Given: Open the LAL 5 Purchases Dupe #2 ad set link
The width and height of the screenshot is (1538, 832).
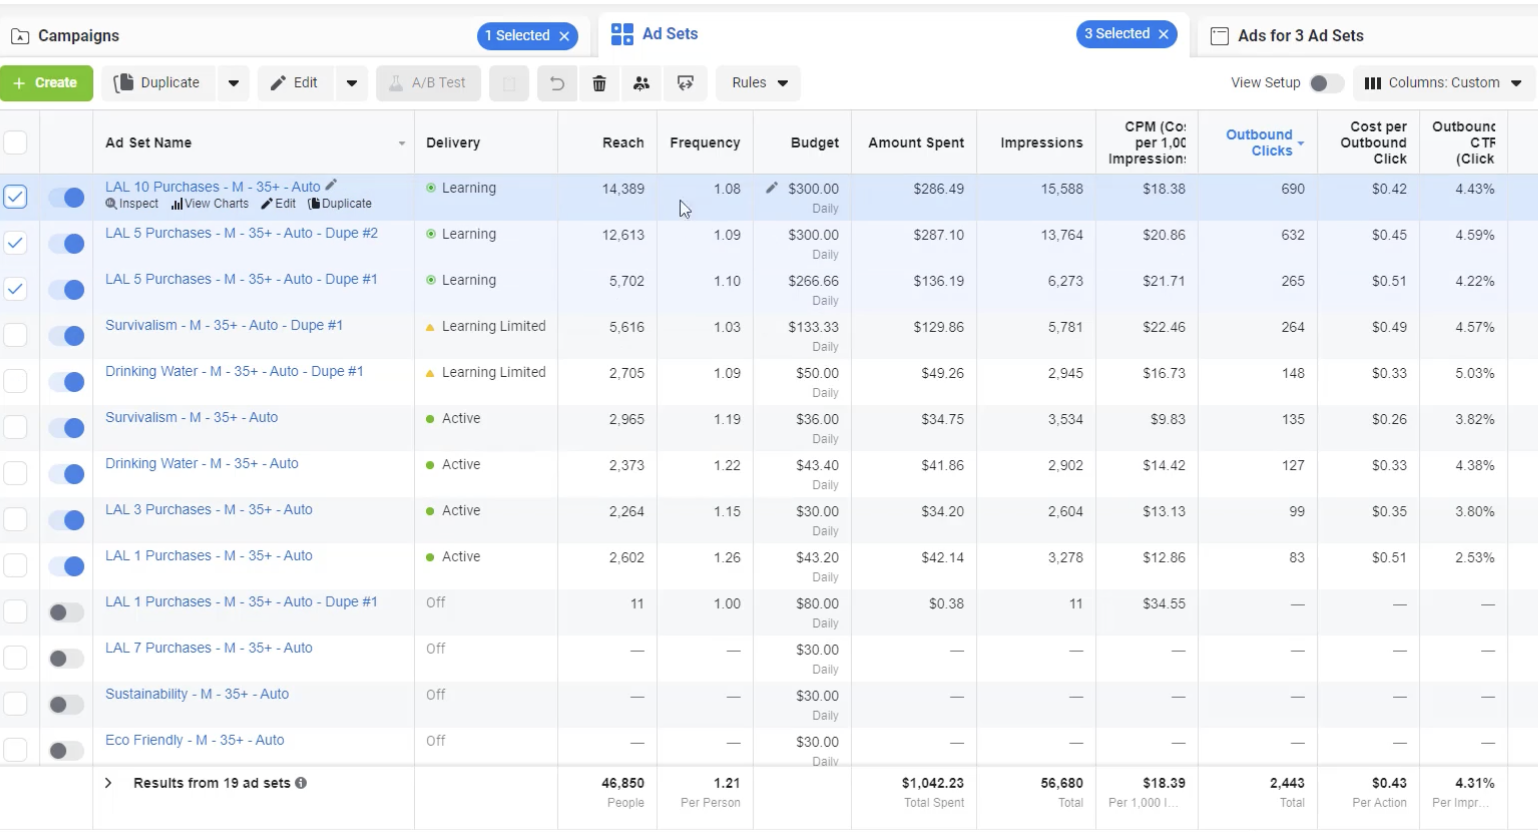Looking at the screenshot, I should click(242, 233).
